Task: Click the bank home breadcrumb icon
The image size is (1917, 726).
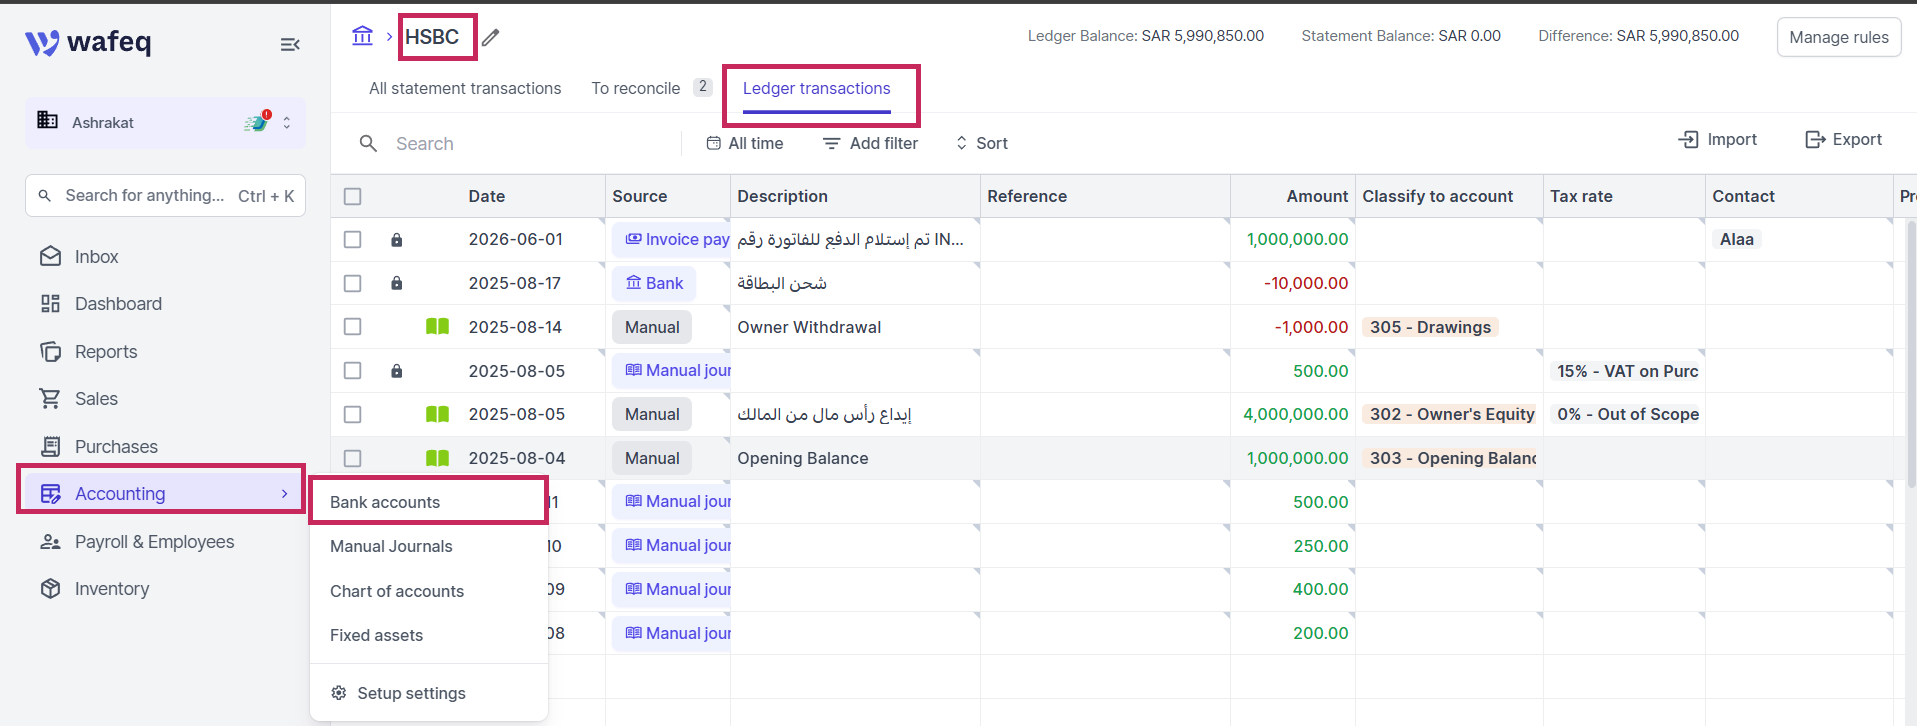Action: pyautogui.click(x=362, y=36)
